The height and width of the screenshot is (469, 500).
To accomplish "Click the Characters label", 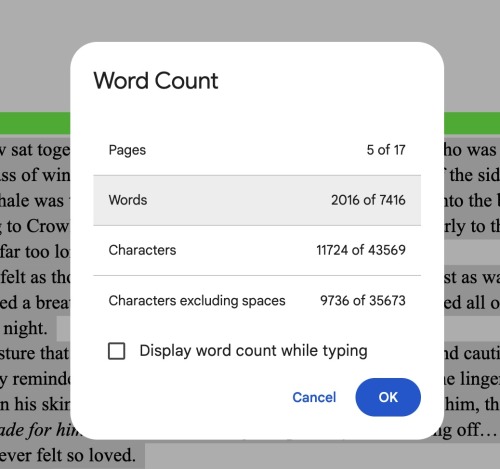I will click(x=142, y=250).
